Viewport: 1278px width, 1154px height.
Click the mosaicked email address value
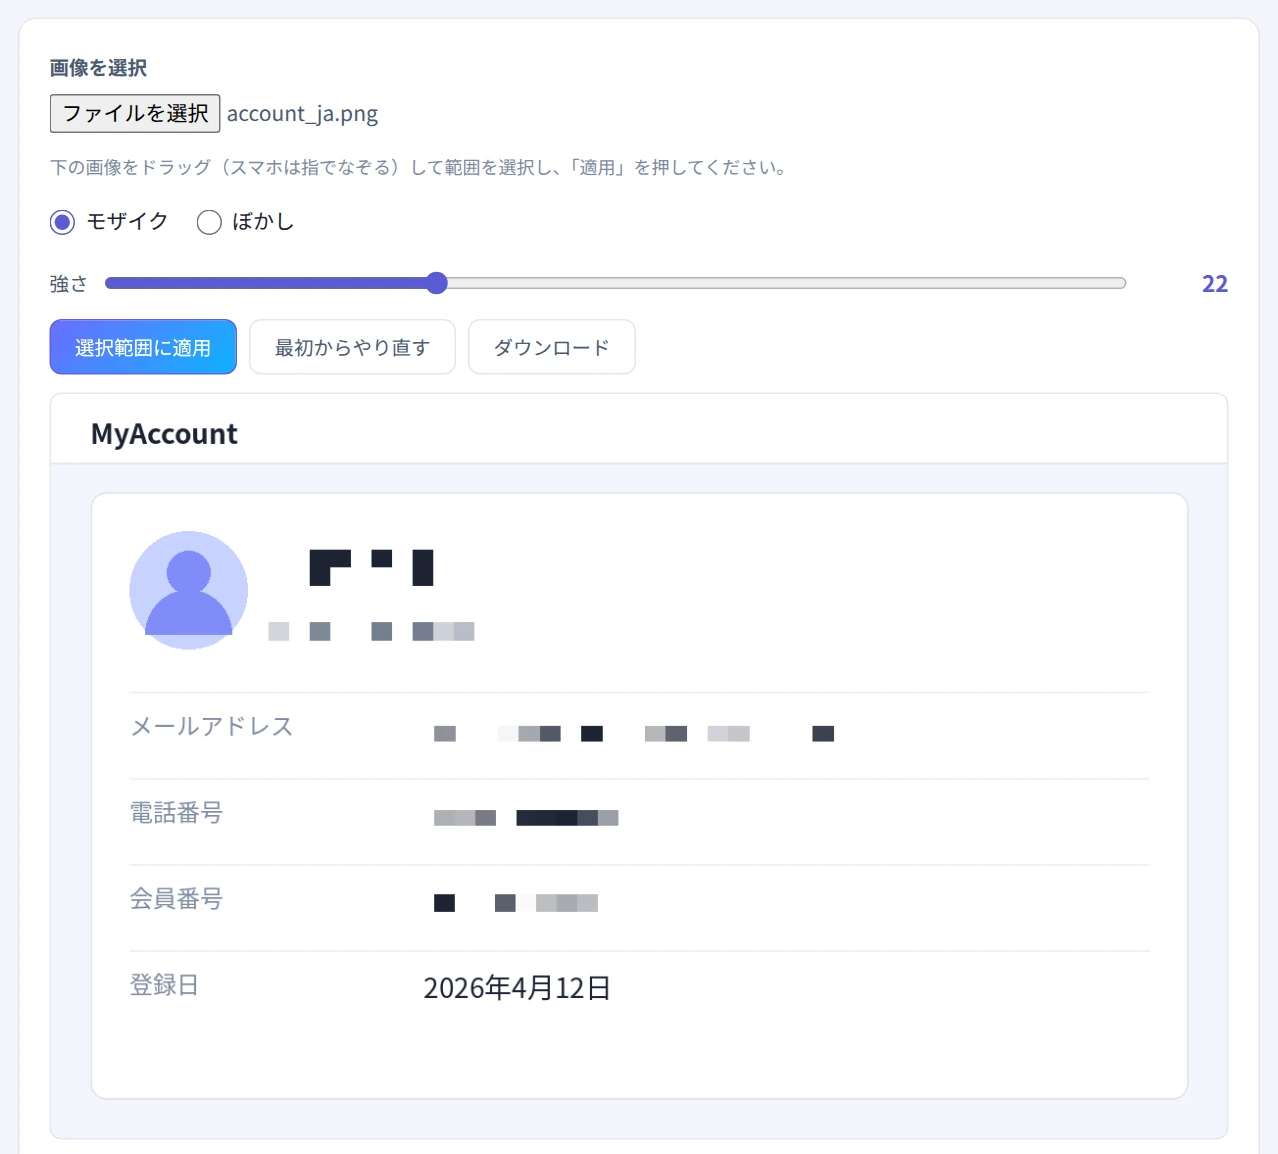tap(634, 734)
